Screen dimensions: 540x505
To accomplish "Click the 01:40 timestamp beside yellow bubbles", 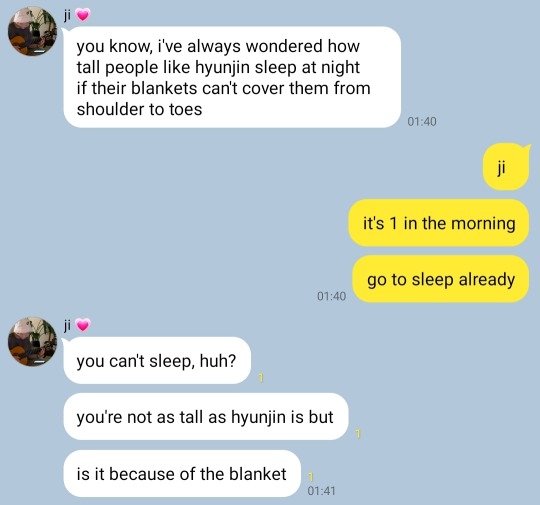I will point(331,296).
